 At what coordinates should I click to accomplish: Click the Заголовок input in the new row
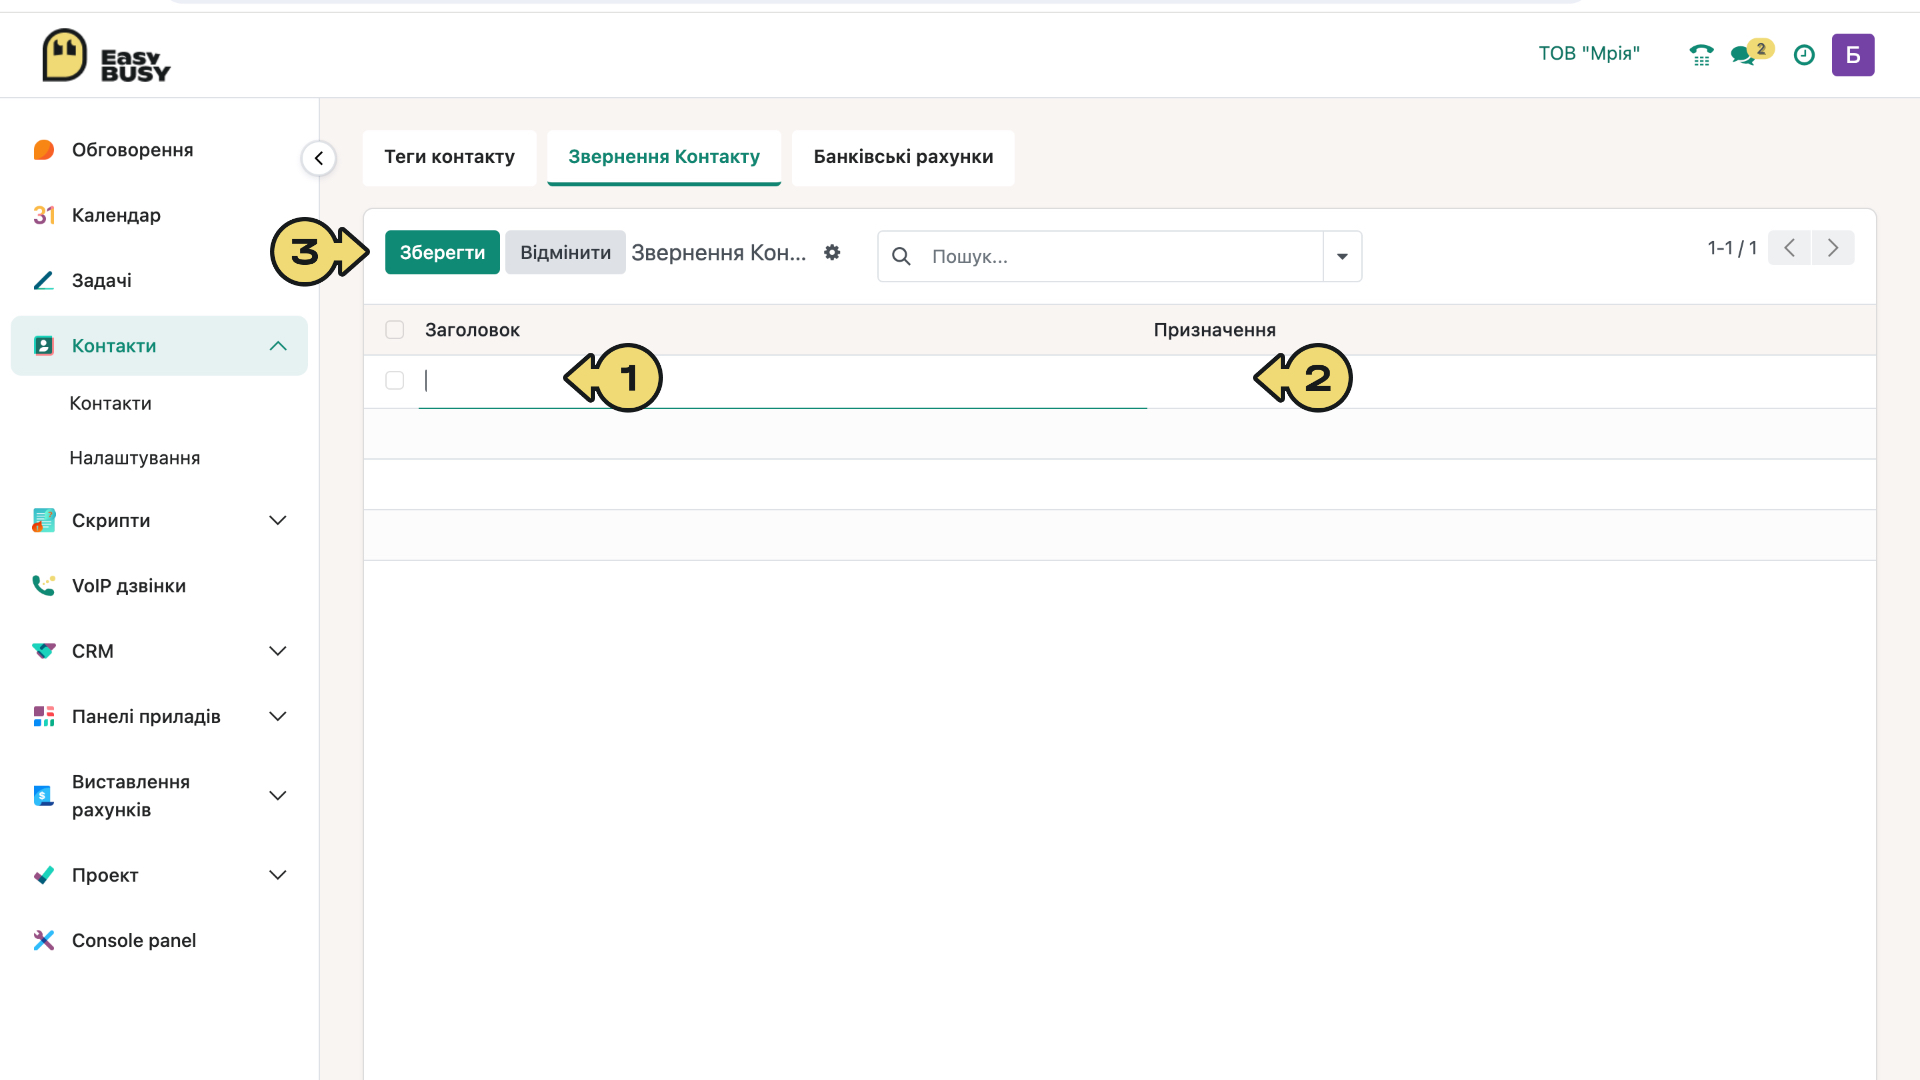click(782, 381)
